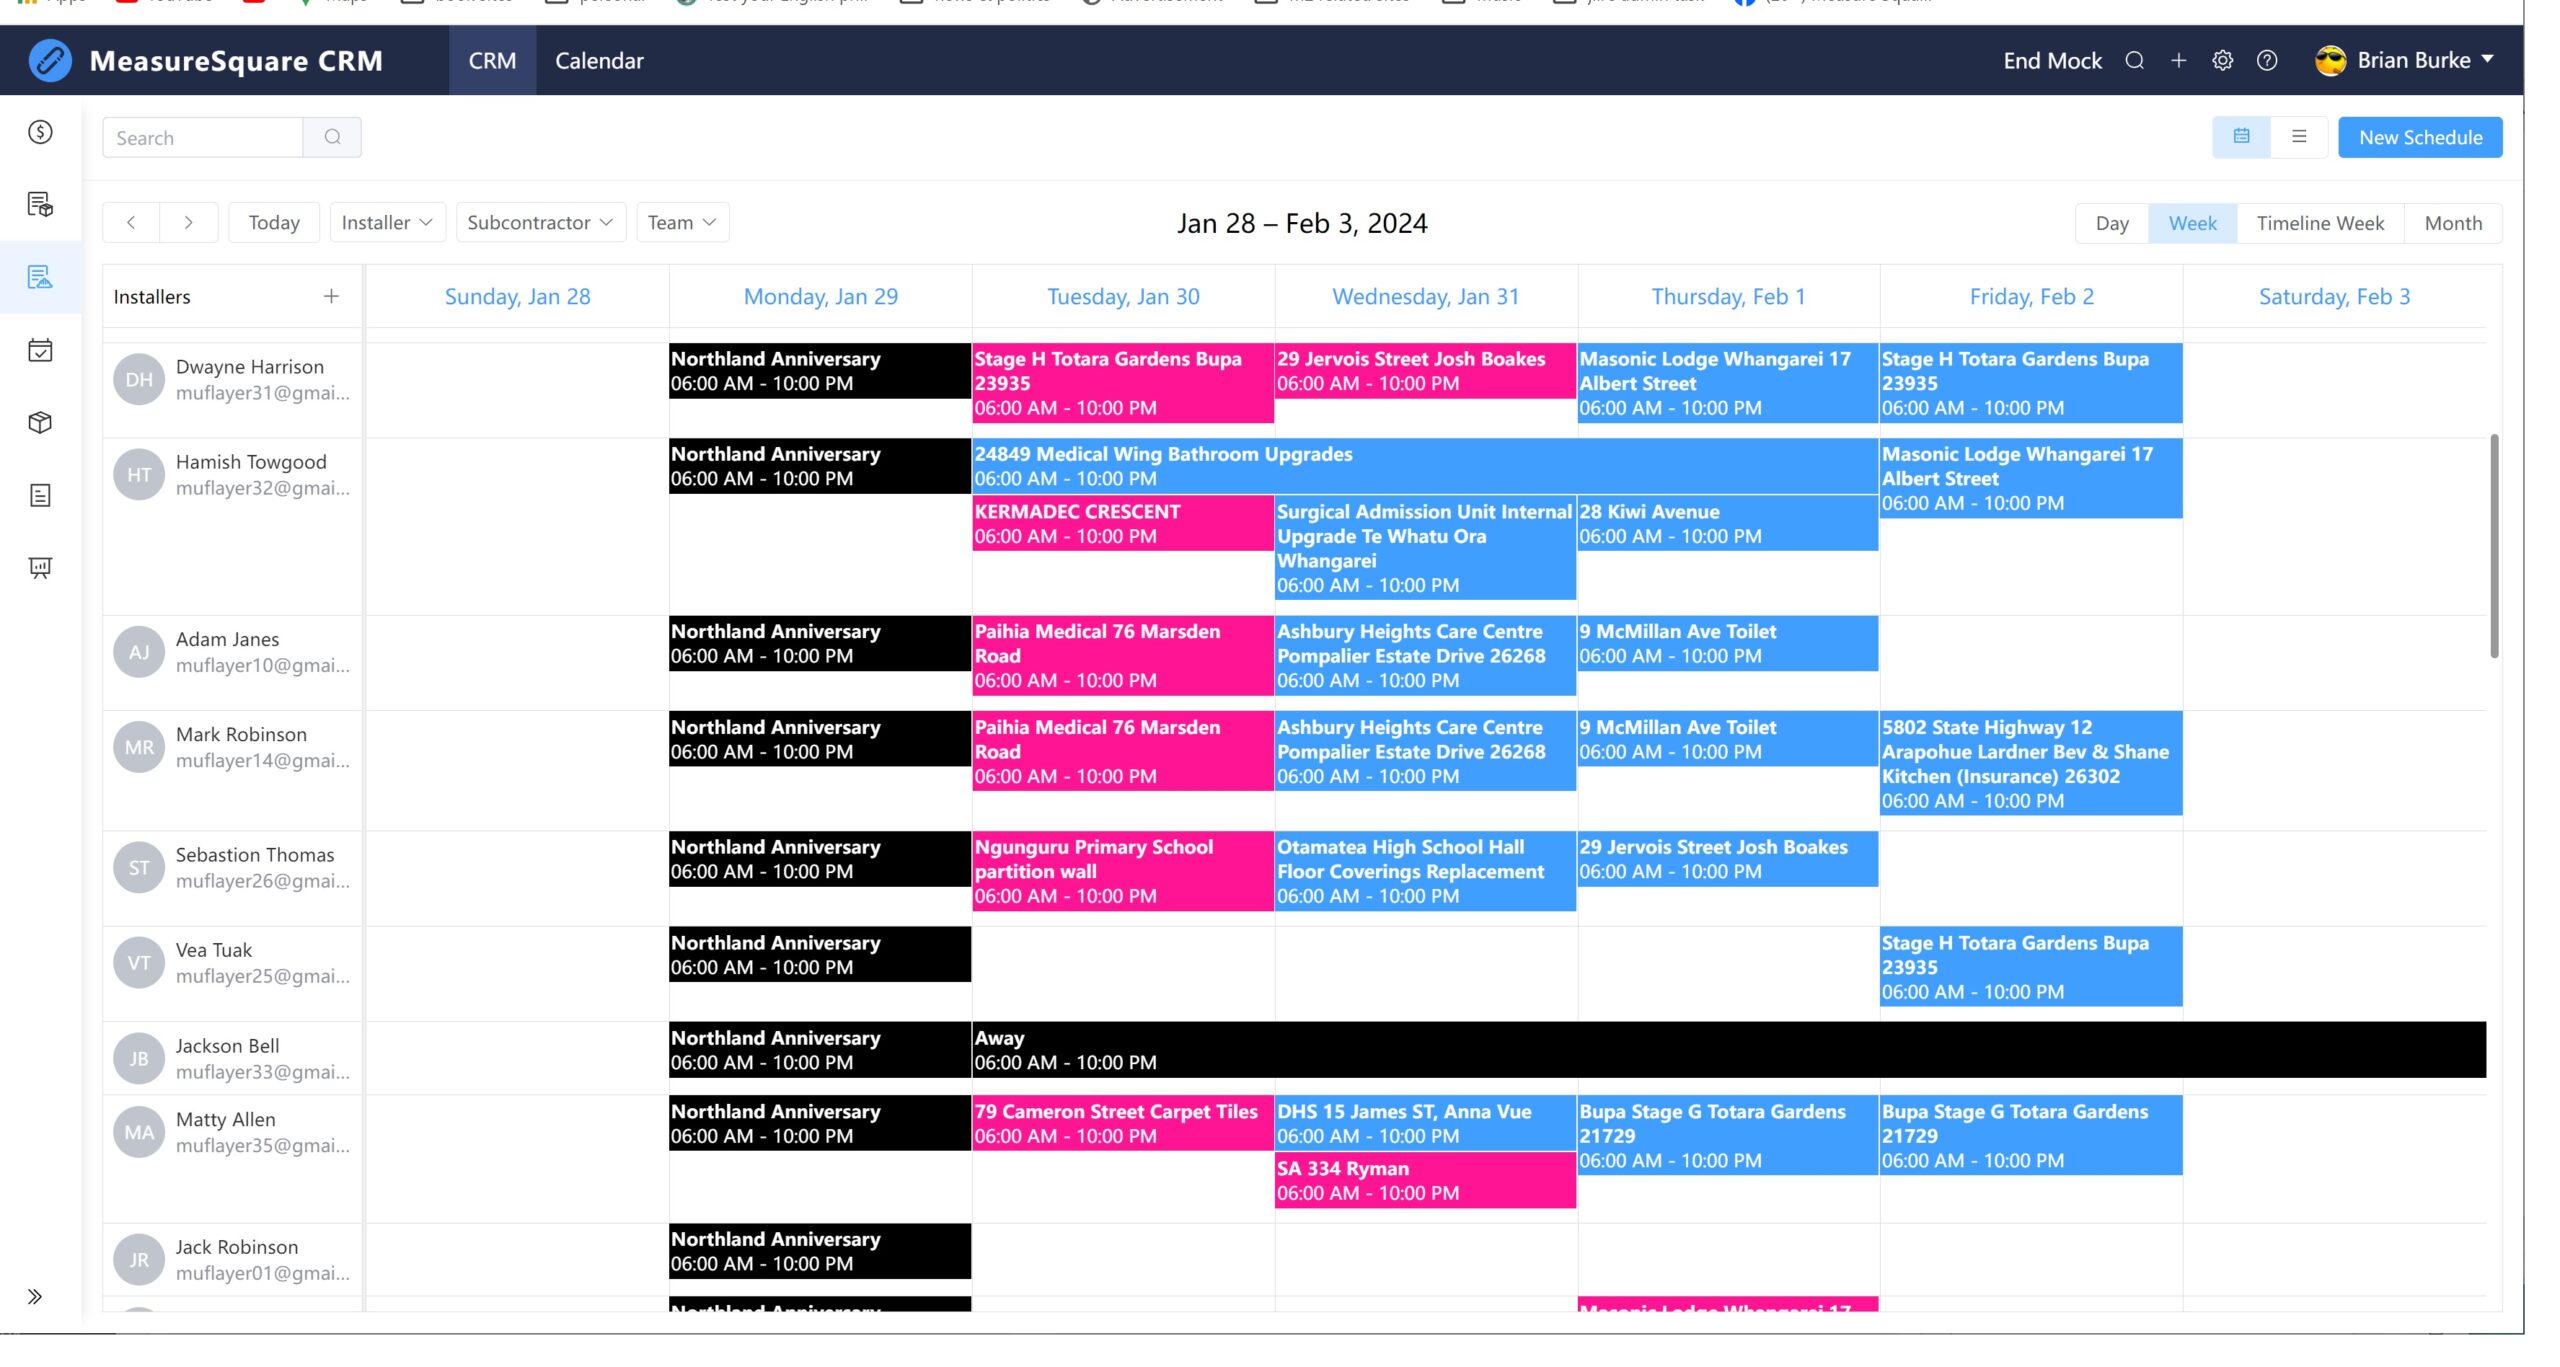Switch to the Calendar tab

click(x=599, y=61)
